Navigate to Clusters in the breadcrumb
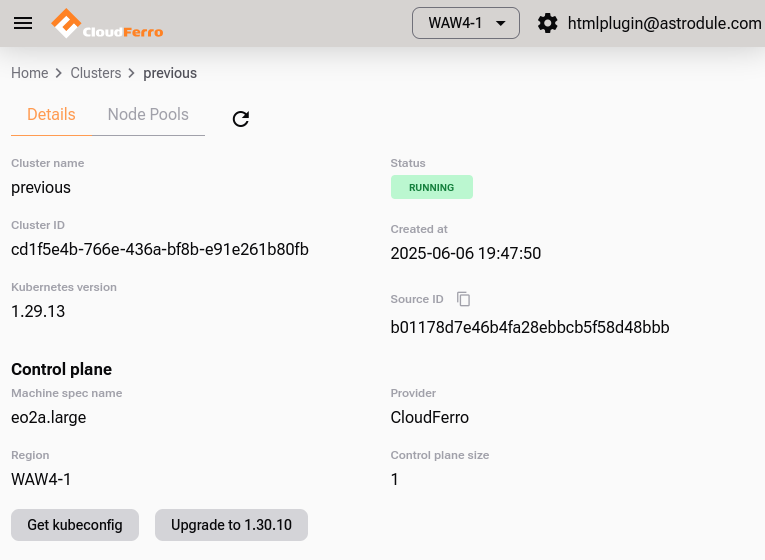This screenshot has width=765, height=560. coord(95,73)
